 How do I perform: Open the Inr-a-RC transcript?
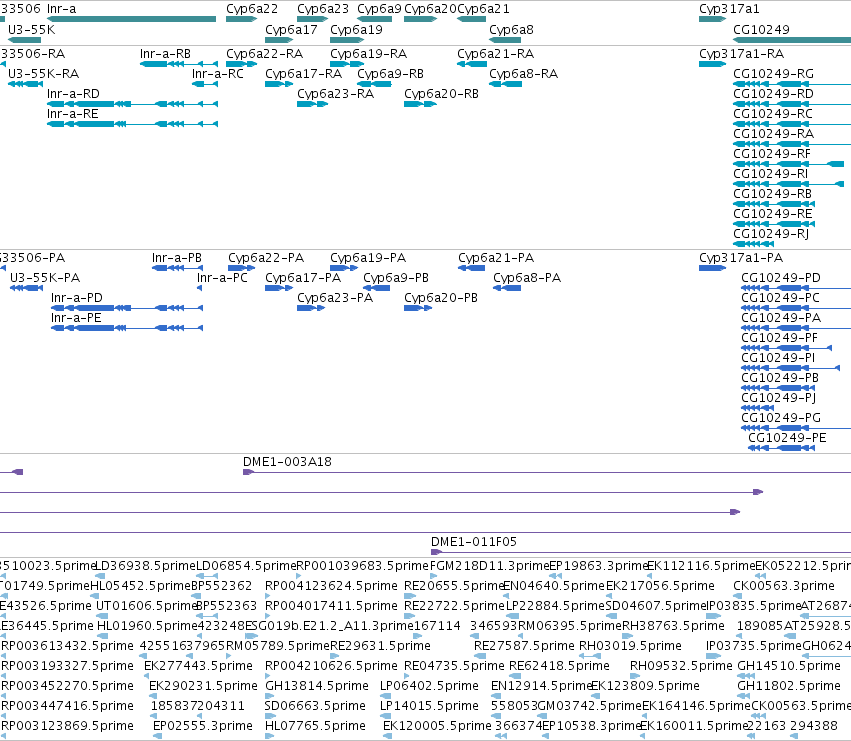tap(205, 84)
